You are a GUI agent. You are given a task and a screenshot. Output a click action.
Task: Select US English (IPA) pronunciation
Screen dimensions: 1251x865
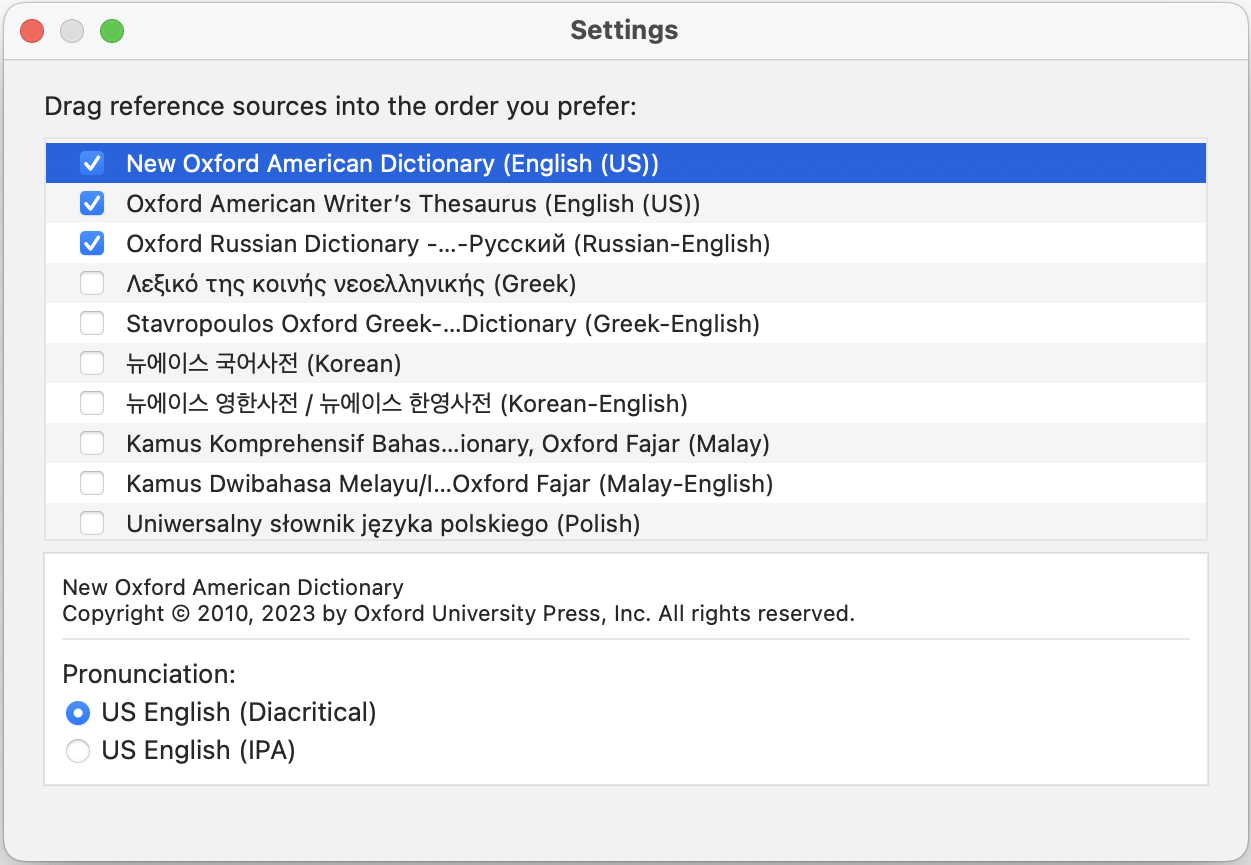(78, 751)
